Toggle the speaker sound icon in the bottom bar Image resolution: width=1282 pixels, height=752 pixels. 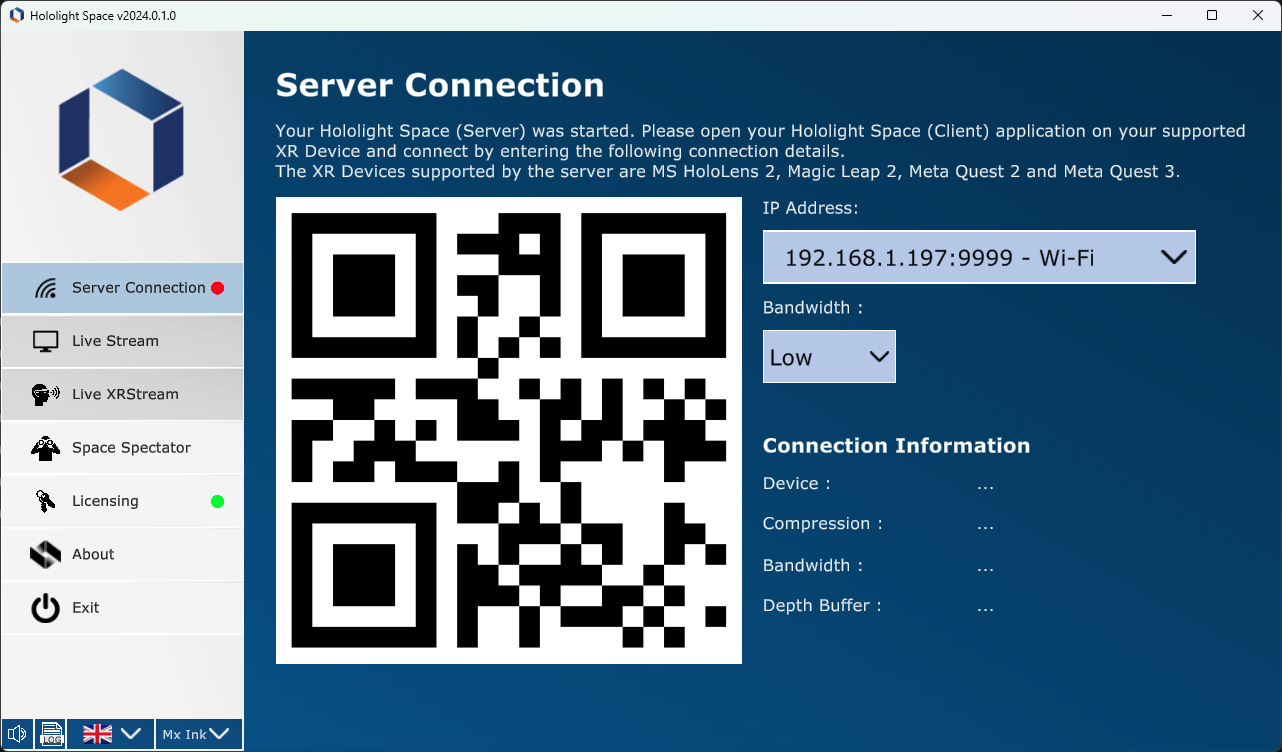click(17, 734)
